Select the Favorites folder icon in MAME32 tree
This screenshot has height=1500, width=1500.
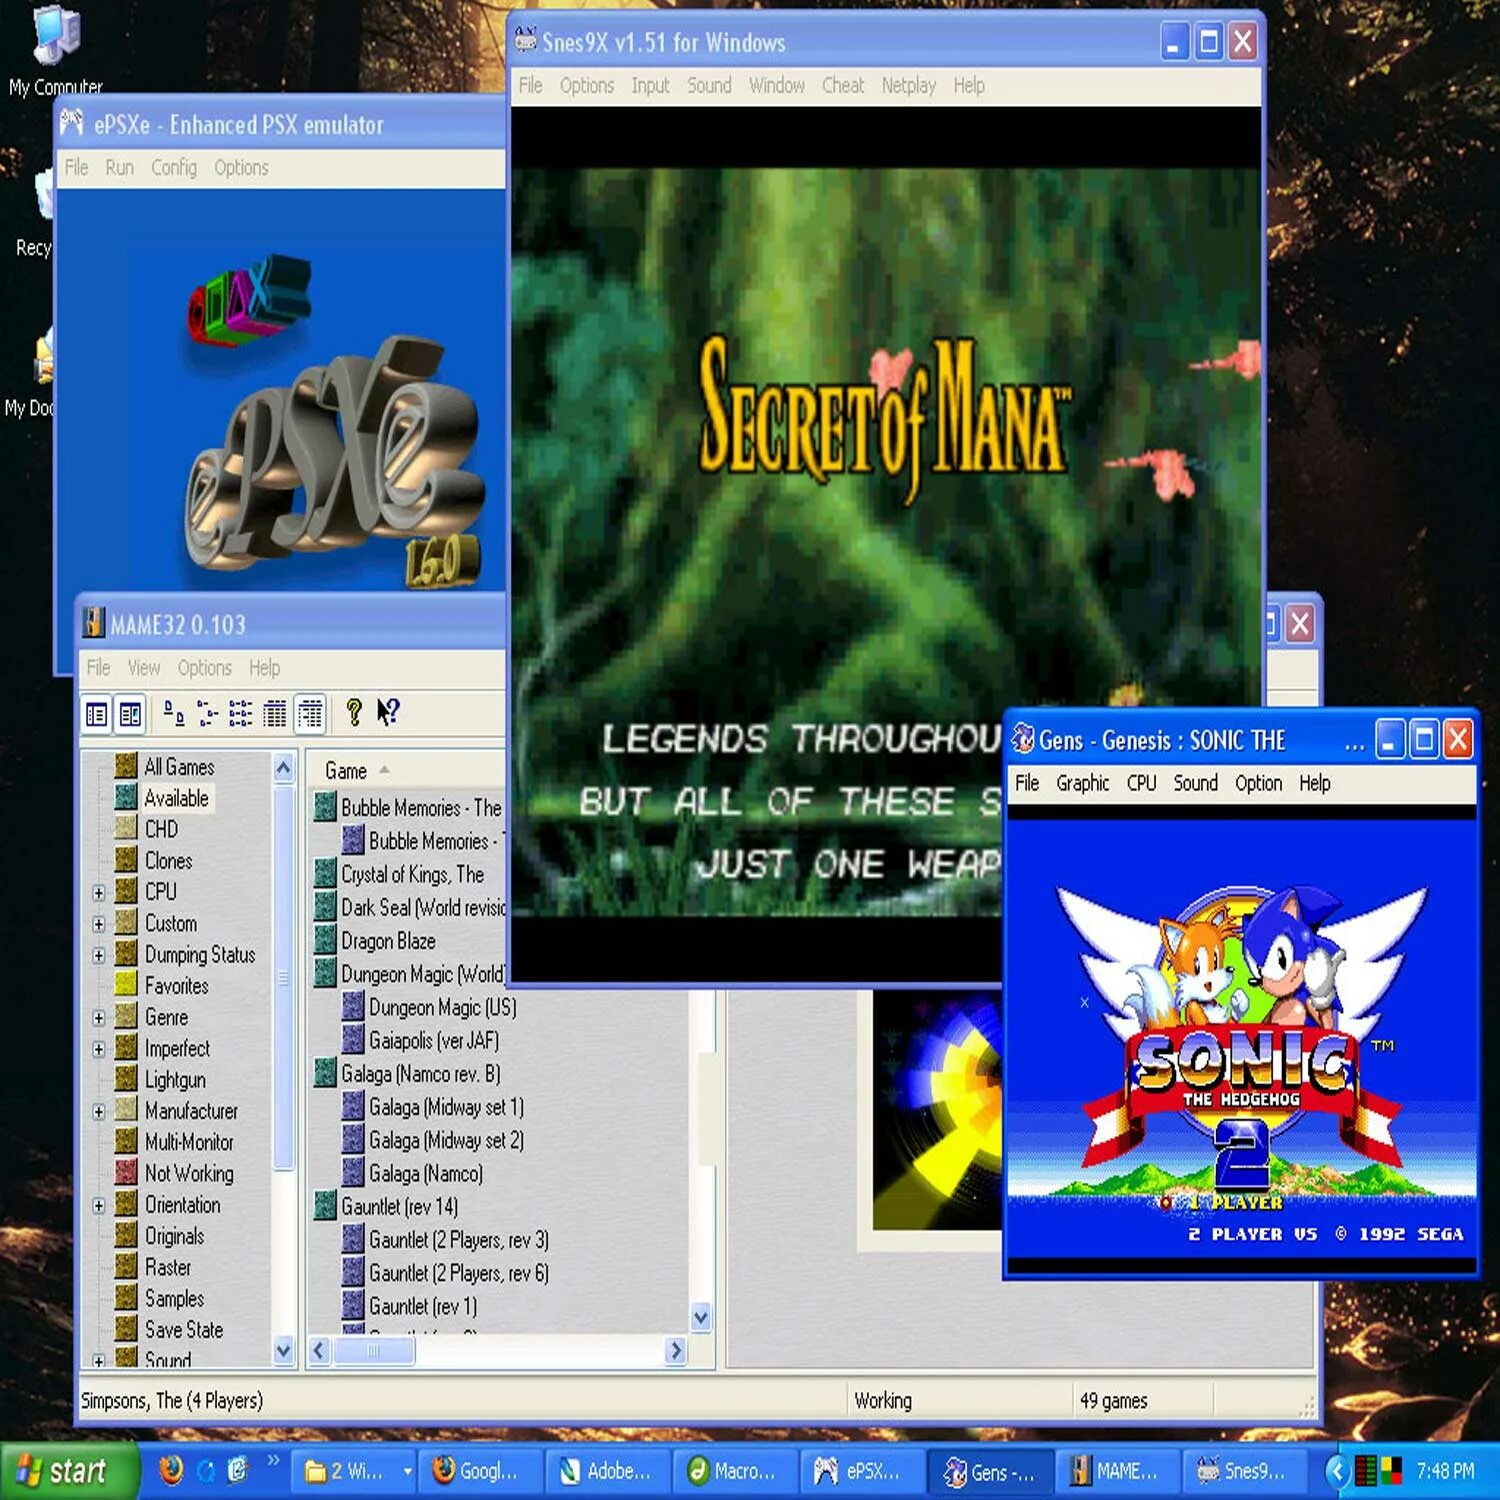click(126, 984)
